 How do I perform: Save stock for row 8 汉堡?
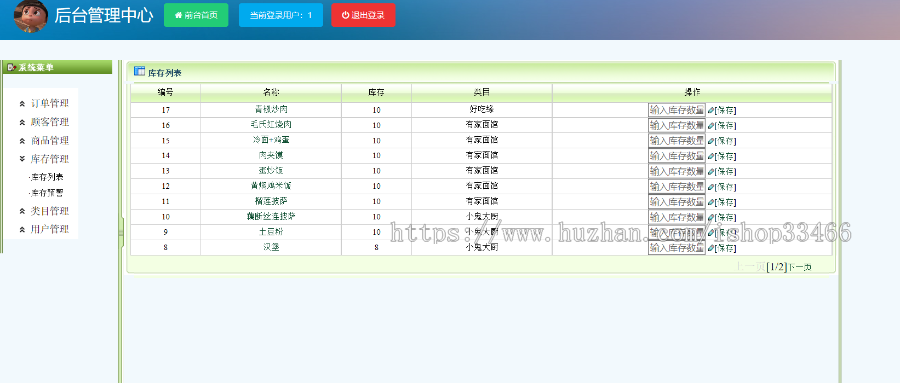[x=726, y=248]
